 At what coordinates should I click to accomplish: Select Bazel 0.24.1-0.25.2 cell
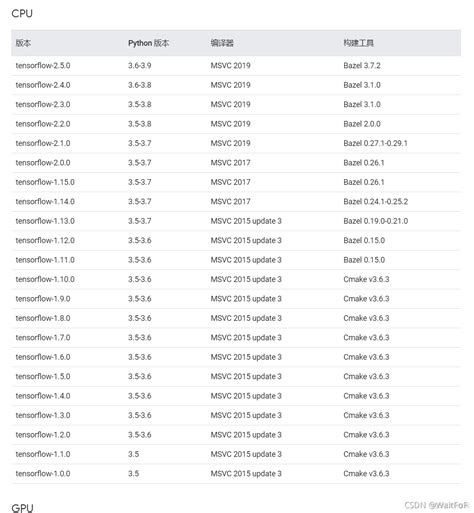(376, 202)
